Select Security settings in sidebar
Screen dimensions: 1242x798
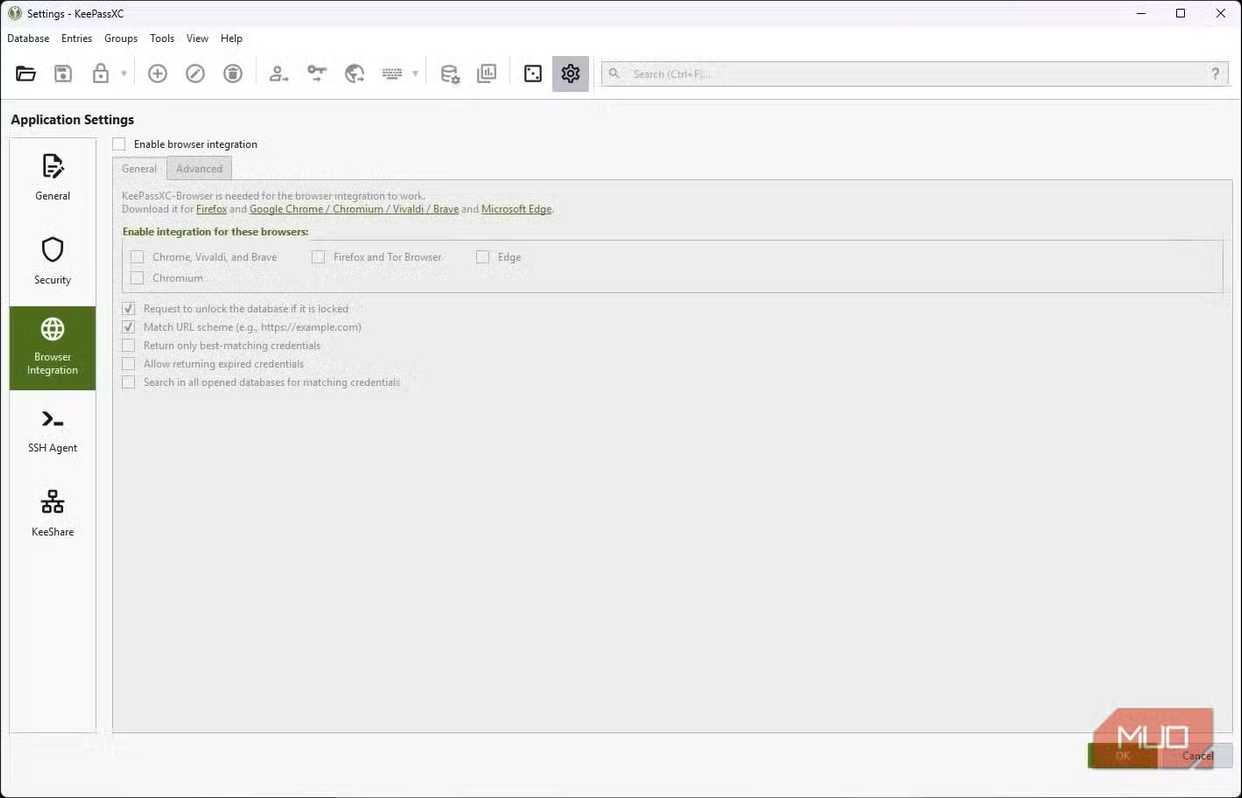click(53, 261)
